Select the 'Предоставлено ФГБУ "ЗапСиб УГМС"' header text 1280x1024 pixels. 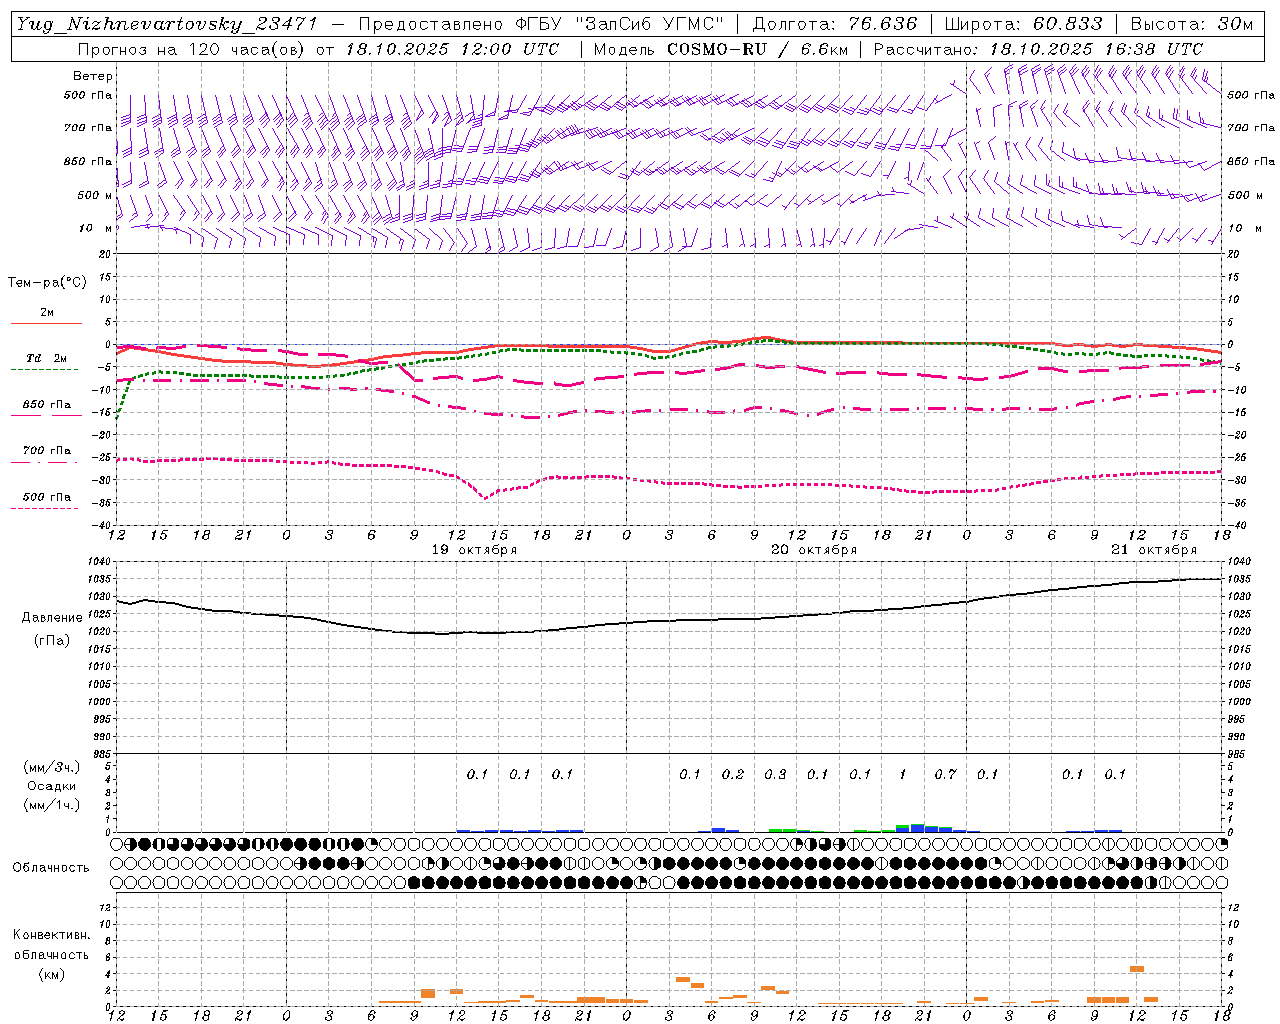point(541,24)
